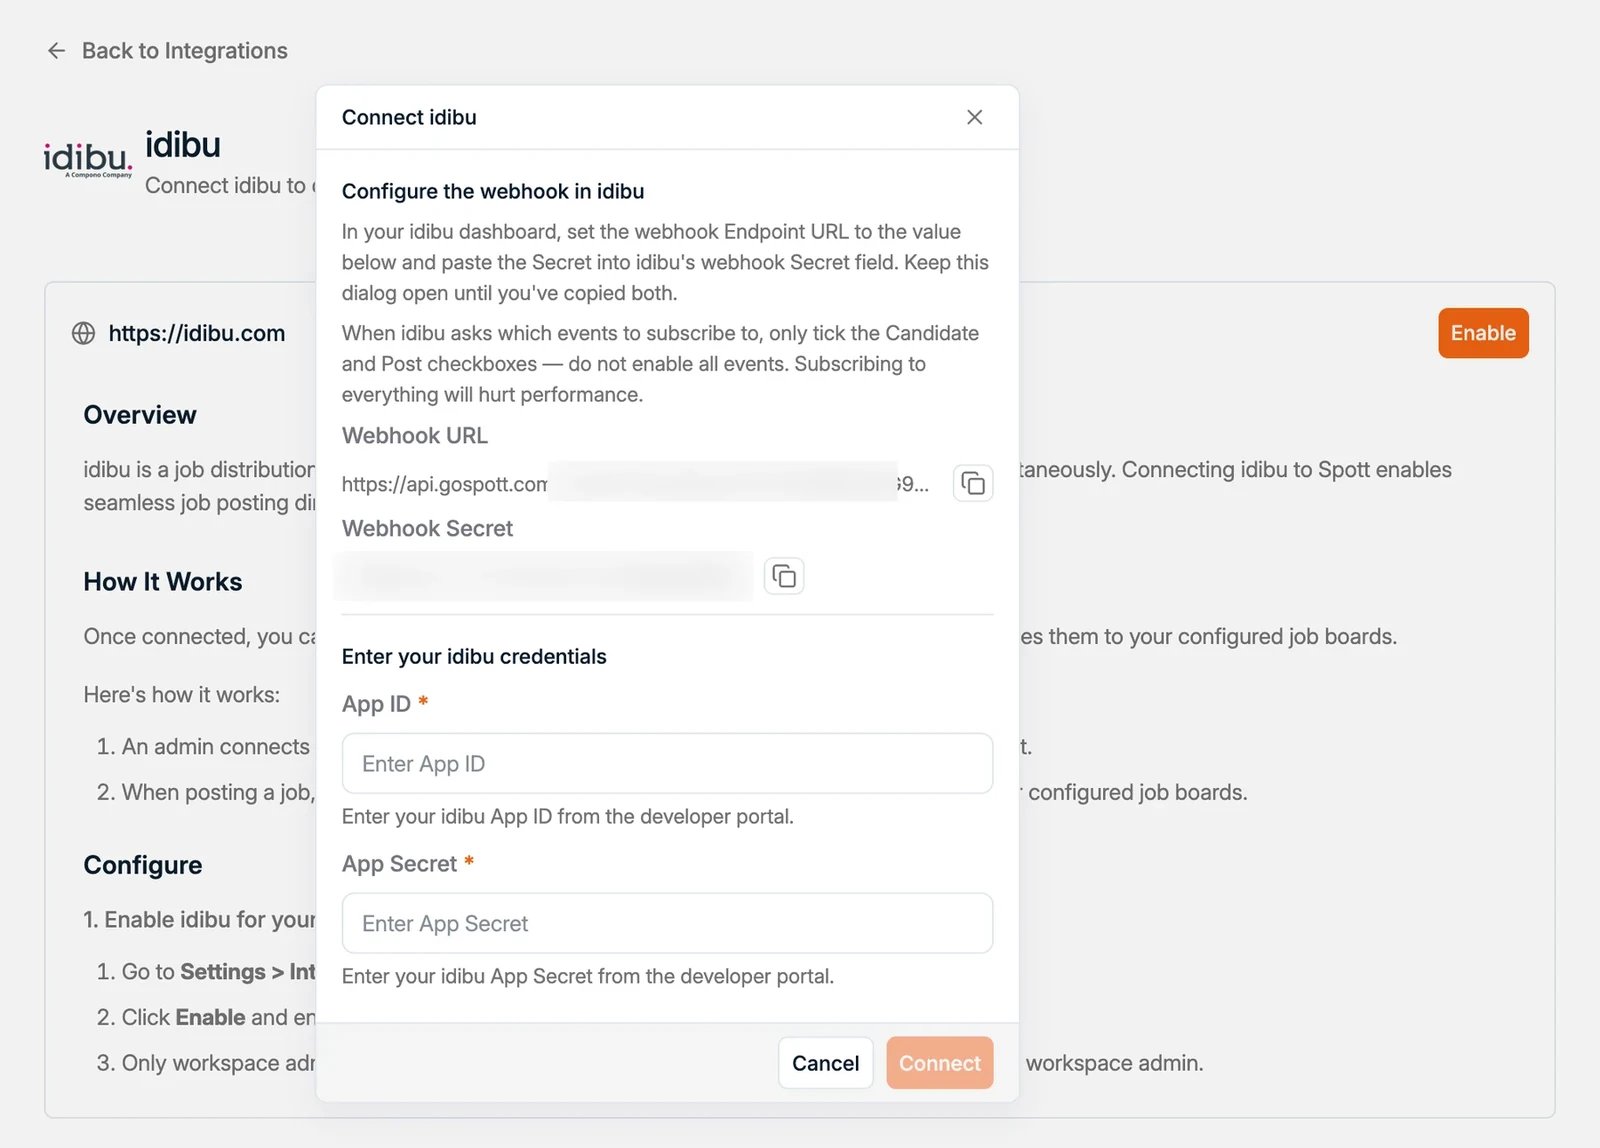Image resolution: width=1600 pixels, height=1148 pixels.
Task: Copy the Webhook Secret
Action: tap(784, 576)
